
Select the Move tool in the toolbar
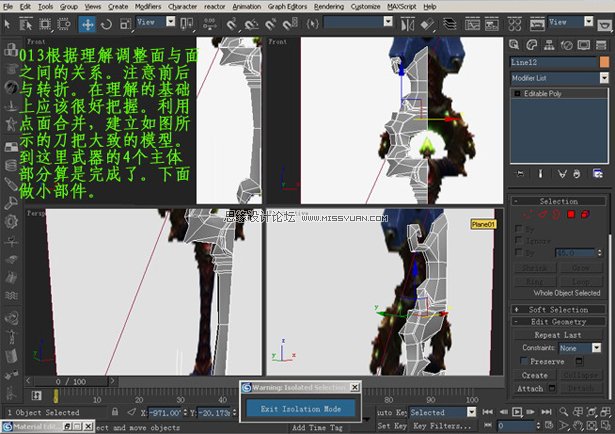tap(87, 24)
